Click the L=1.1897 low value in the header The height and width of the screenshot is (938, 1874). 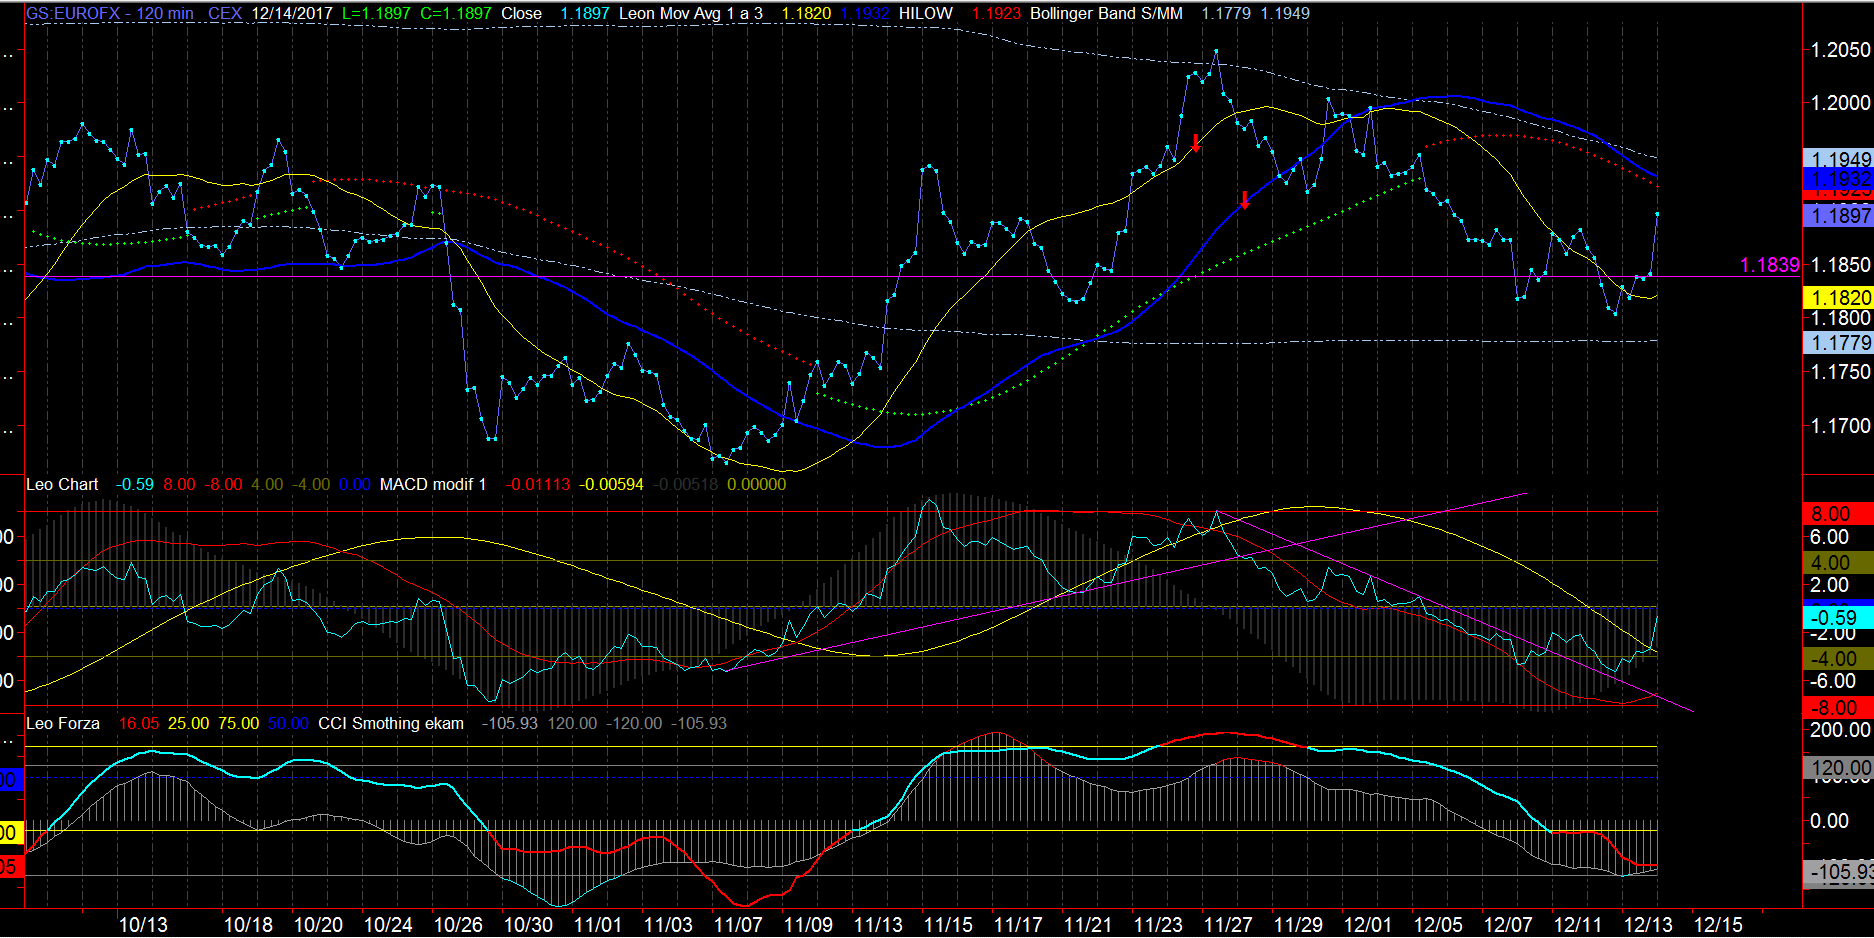pyautogui.click(x=377, y=13)
